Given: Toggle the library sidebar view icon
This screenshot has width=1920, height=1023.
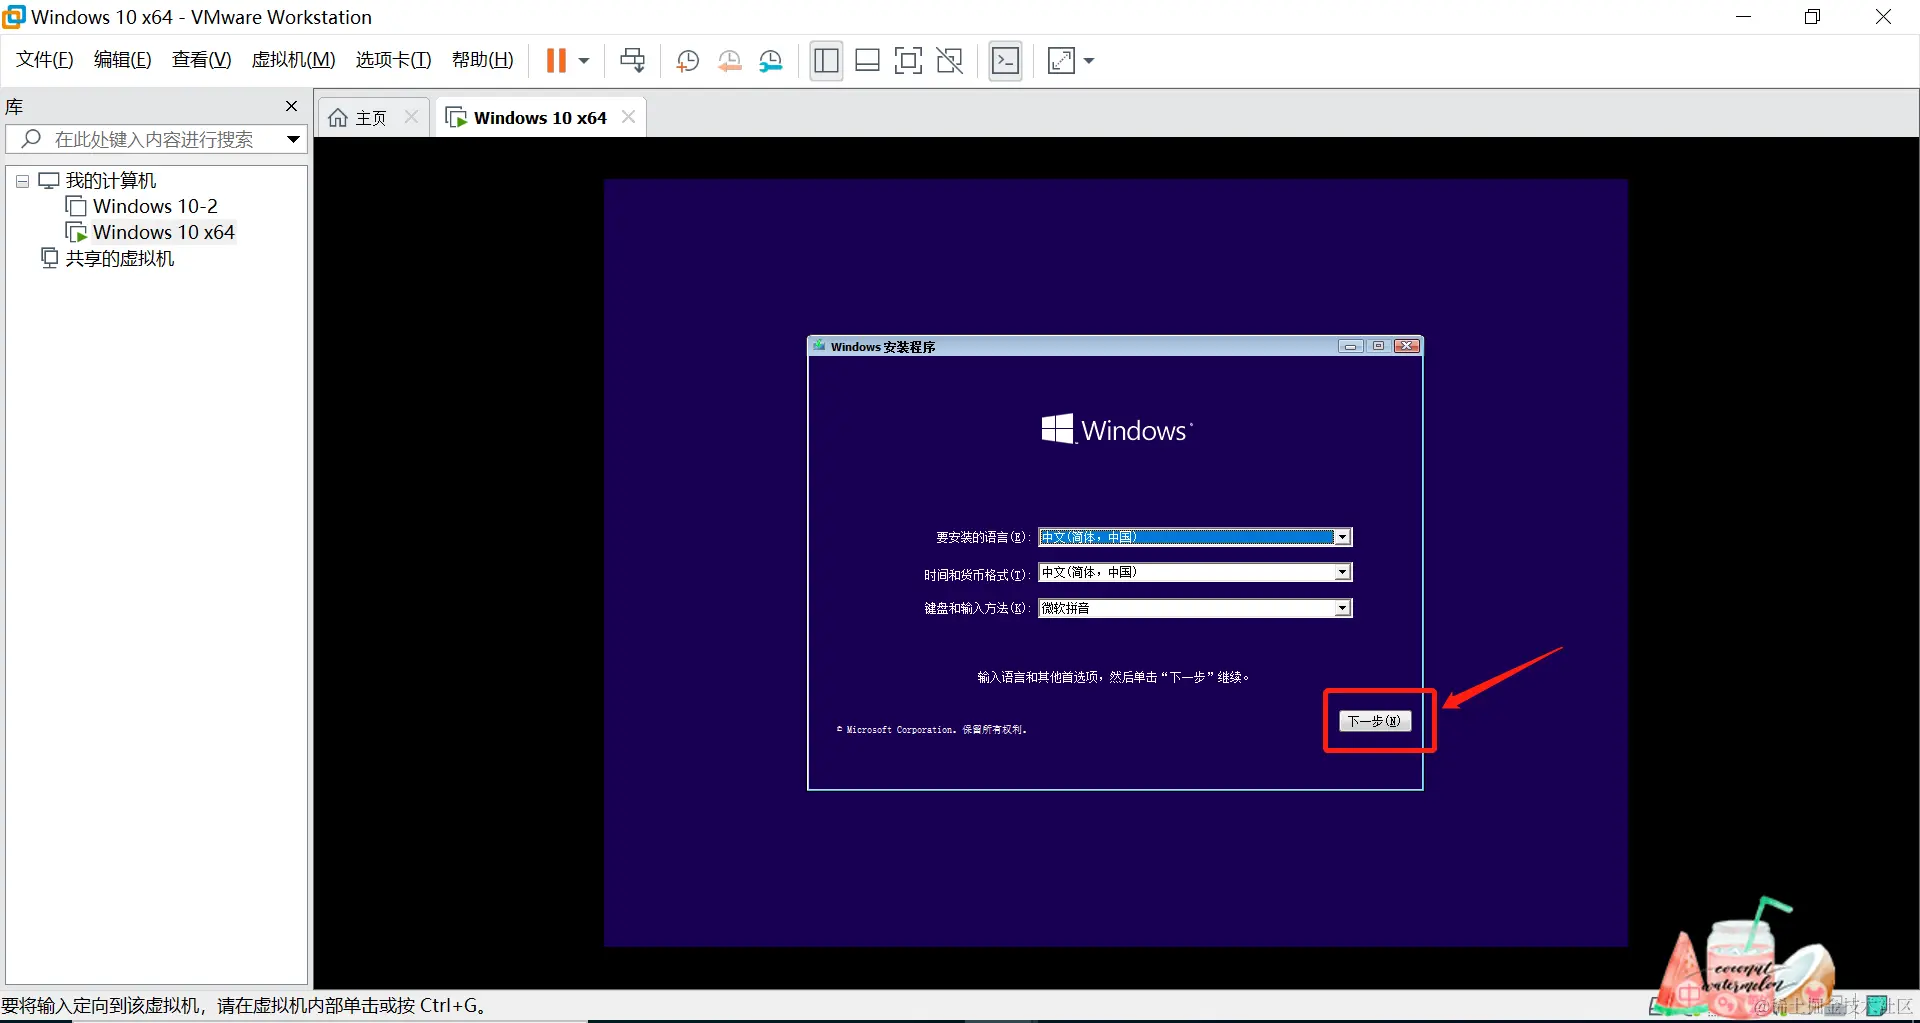Looking at the screenshot, I should pyautogui.click(x=826, y=61).
